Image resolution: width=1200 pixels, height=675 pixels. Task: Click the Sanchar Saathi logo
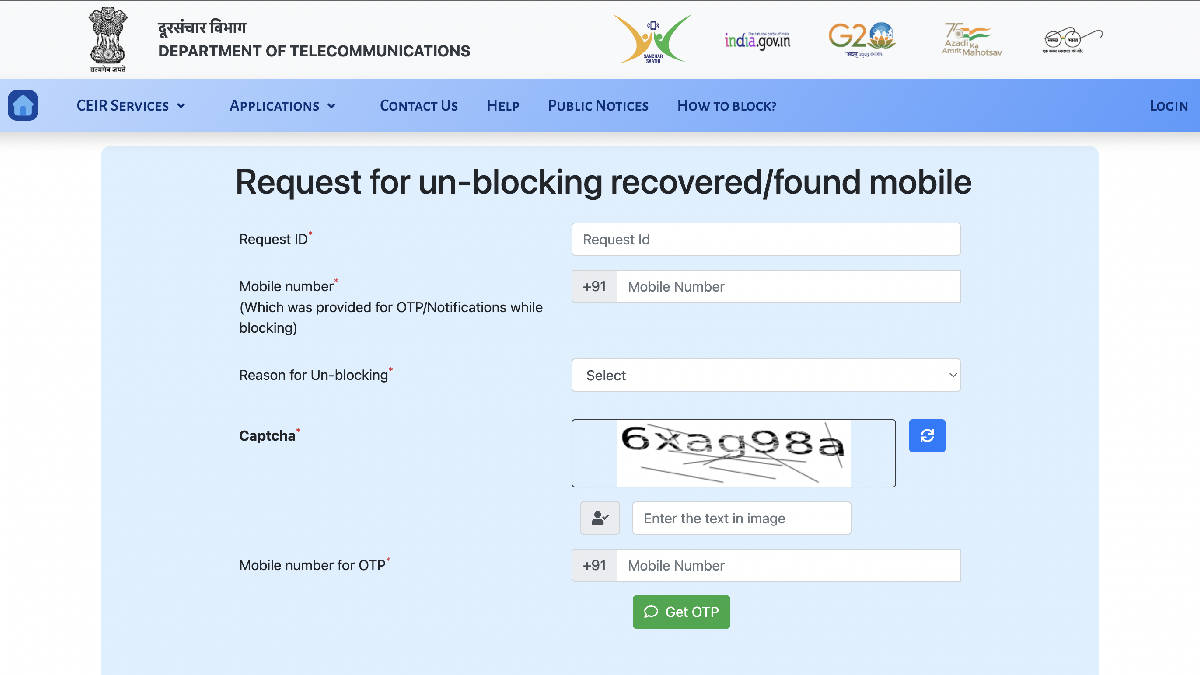(x=652, y=40)
